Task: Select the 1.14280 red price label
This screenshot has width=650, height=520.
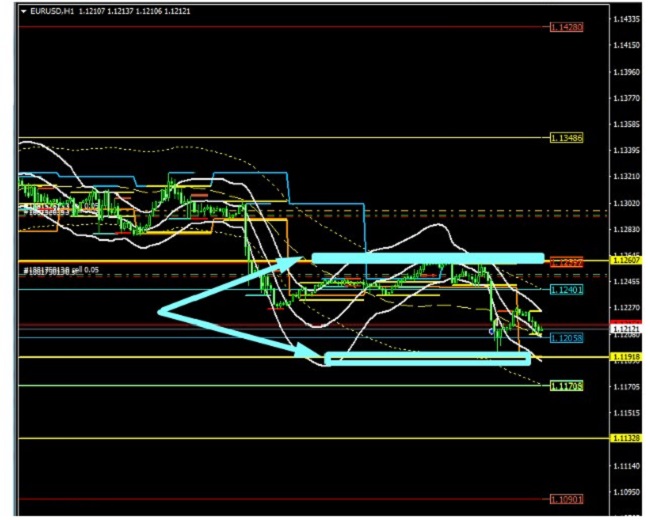Action: [x=565, y=27]
